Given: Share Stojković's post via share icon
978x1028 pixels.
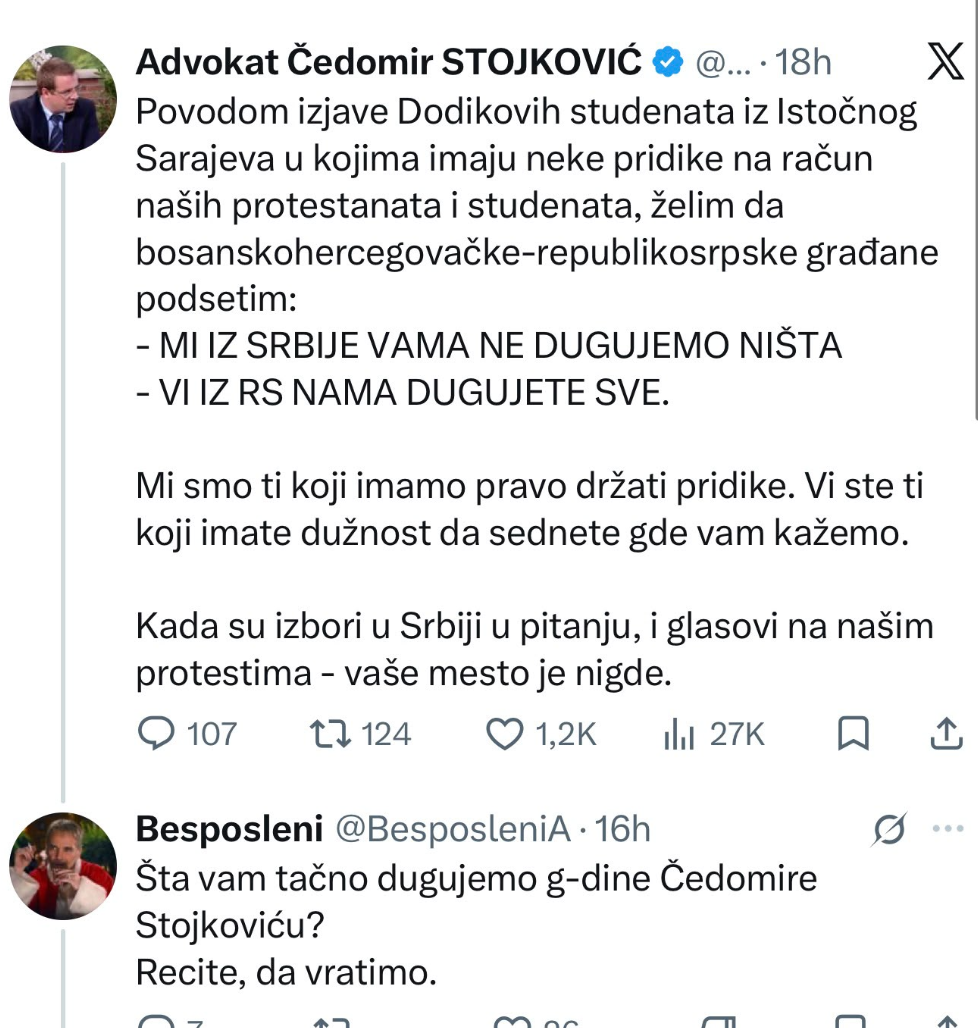Looking at the screenshot, I should point(947,734).
